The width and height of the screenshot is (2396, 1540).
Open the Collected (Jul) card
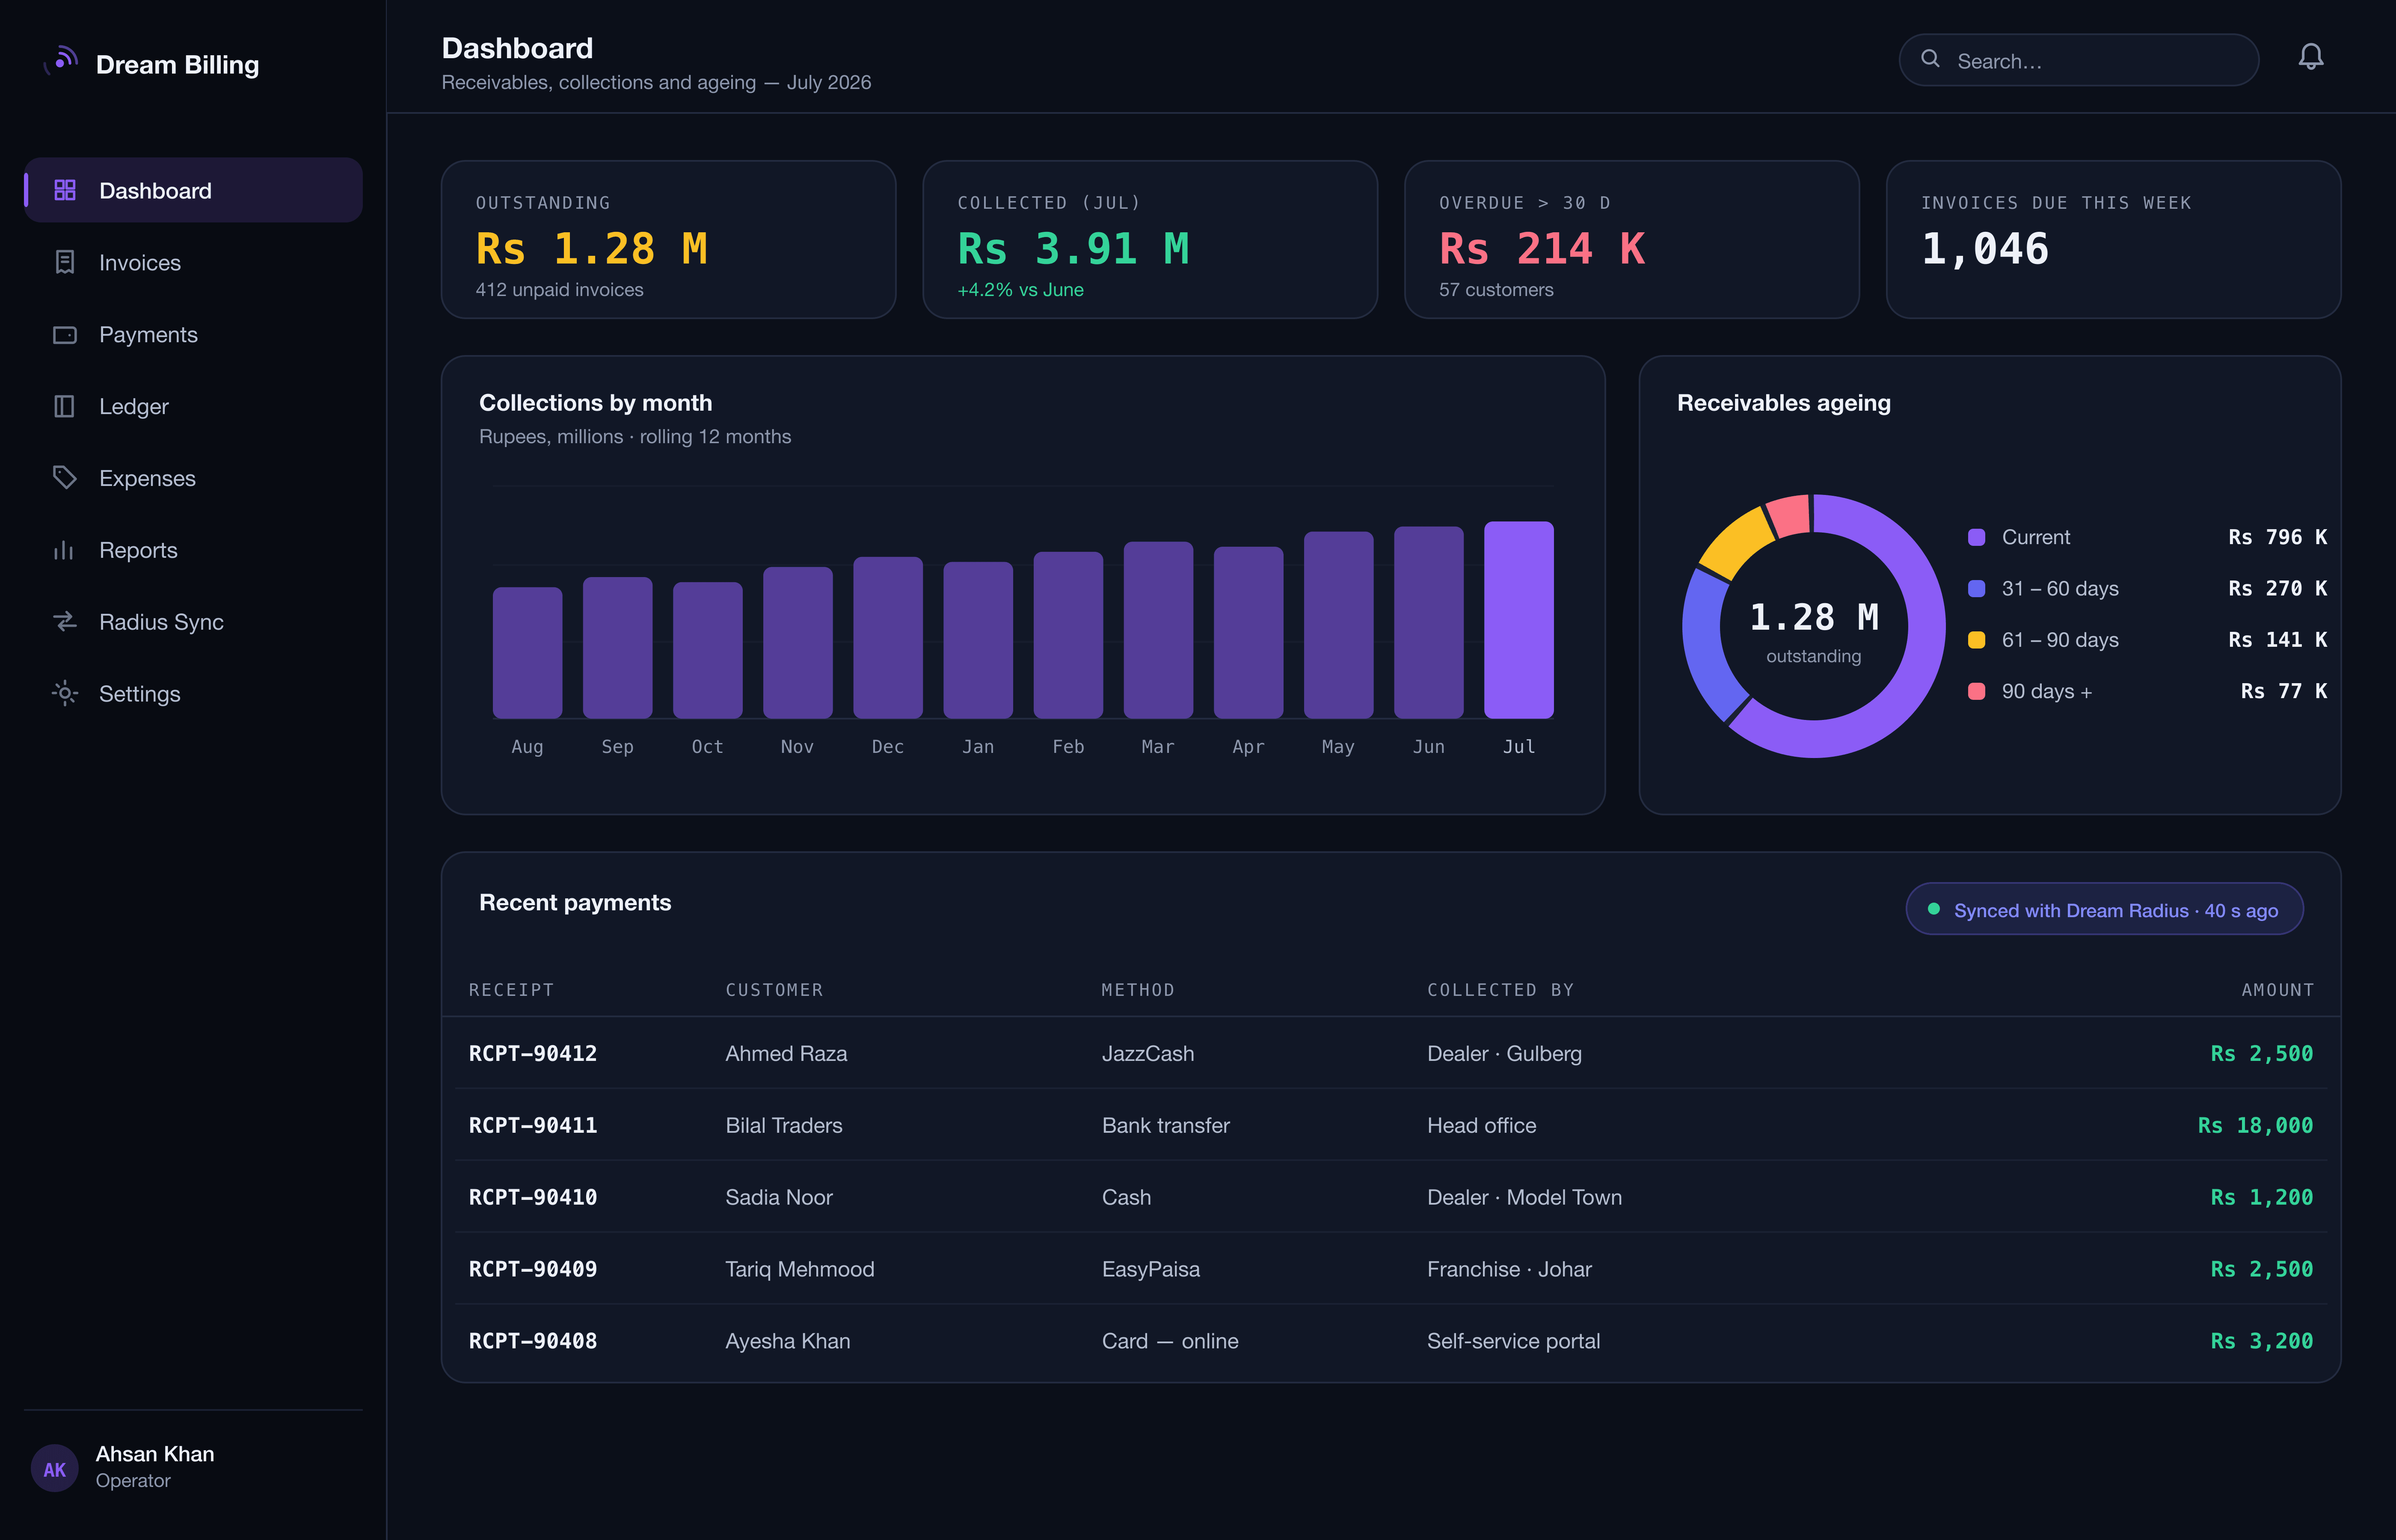(x=1150, y=240)
